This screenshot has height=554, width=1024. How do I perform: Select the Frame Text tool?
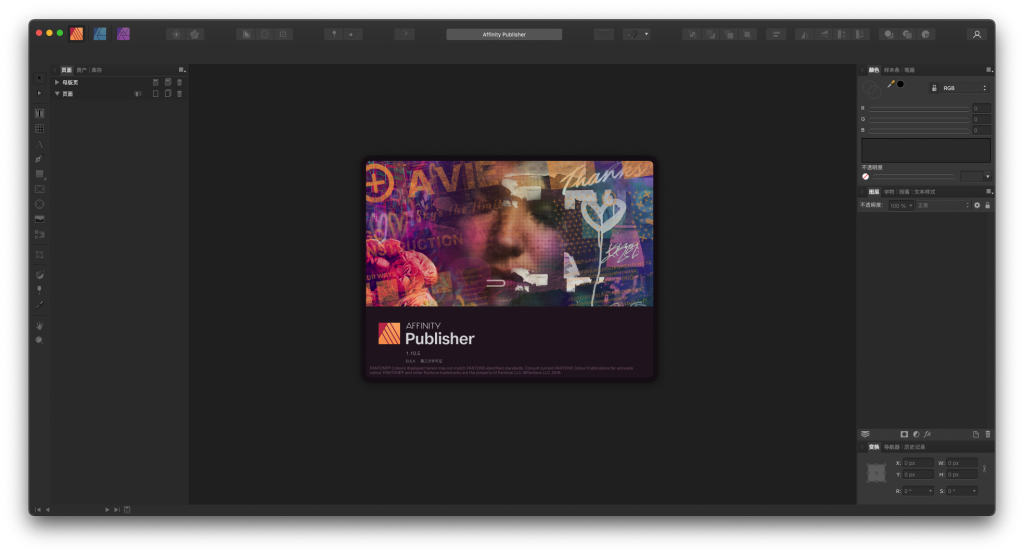tap(39, 114)
